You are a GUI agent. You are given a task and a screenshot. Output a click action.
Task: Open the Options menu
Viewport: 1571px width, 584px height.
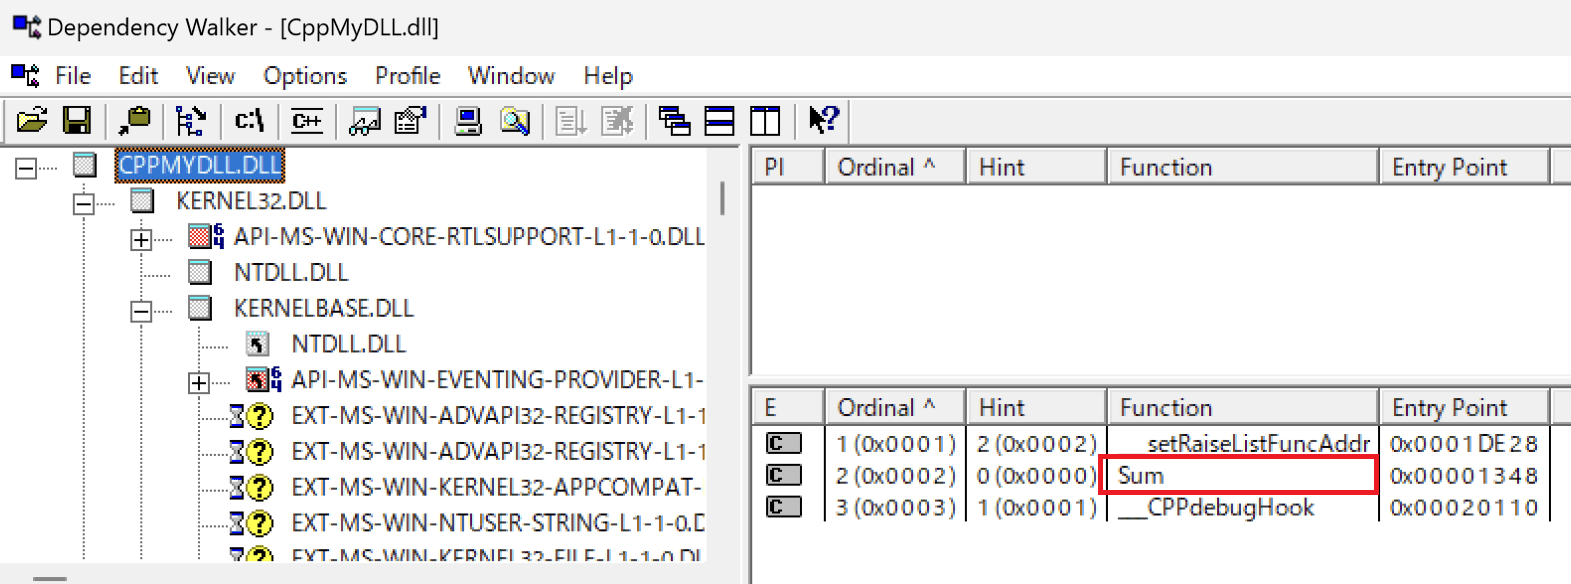(305, 76)
